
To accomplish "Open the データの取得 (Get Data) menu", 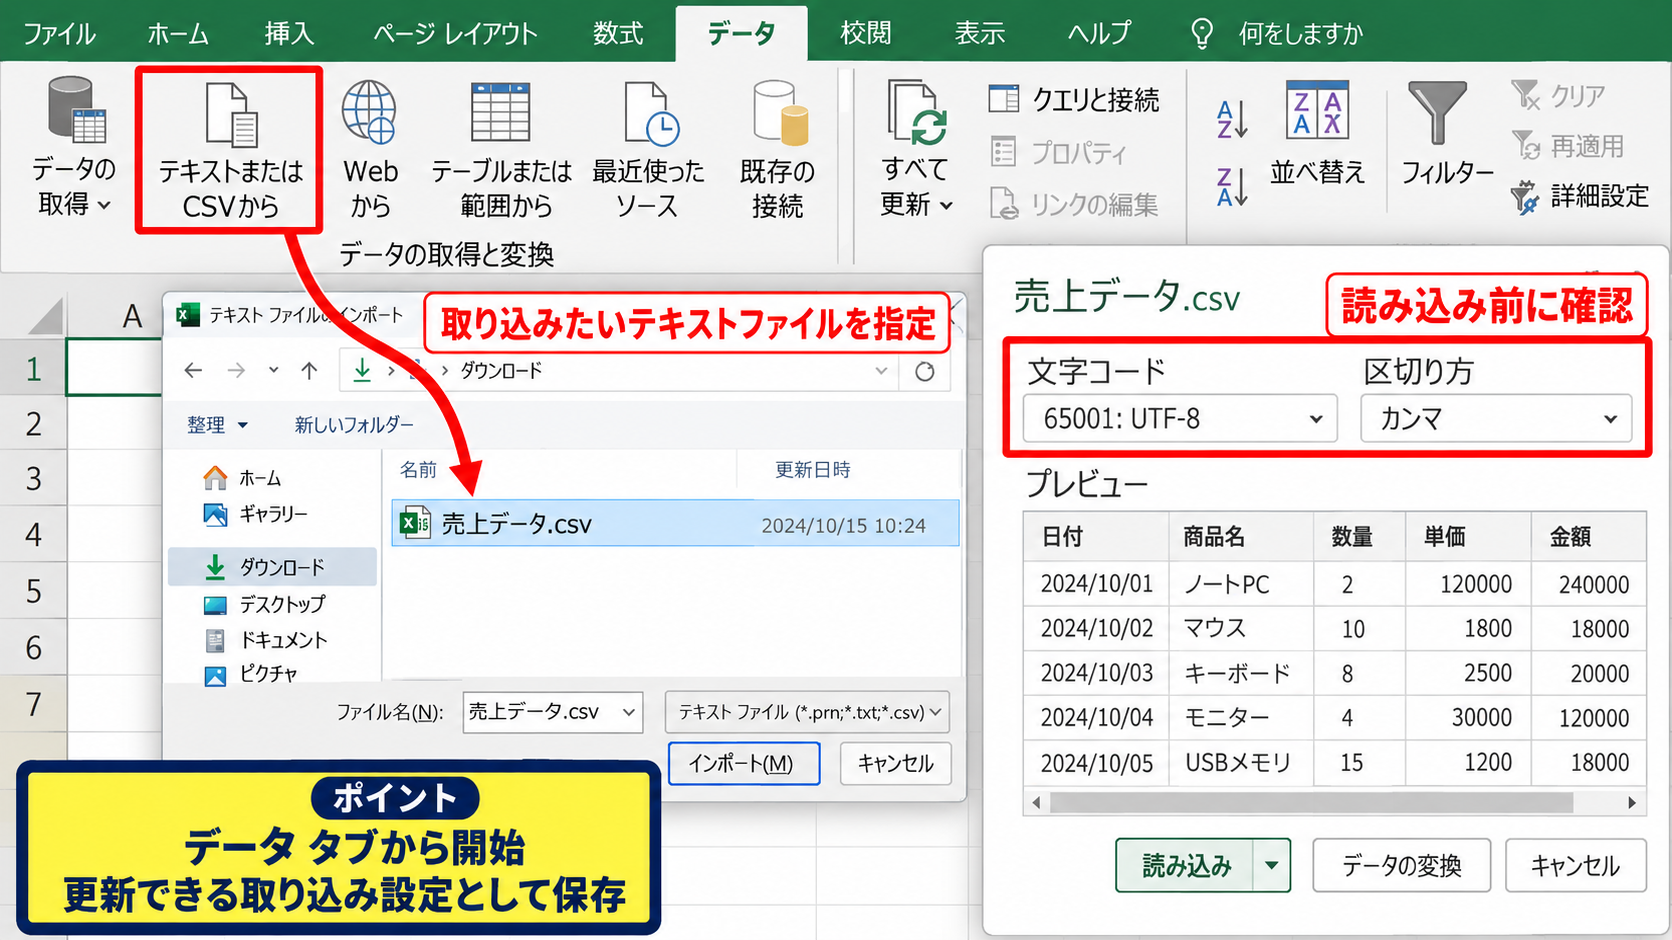I will 75,147.
